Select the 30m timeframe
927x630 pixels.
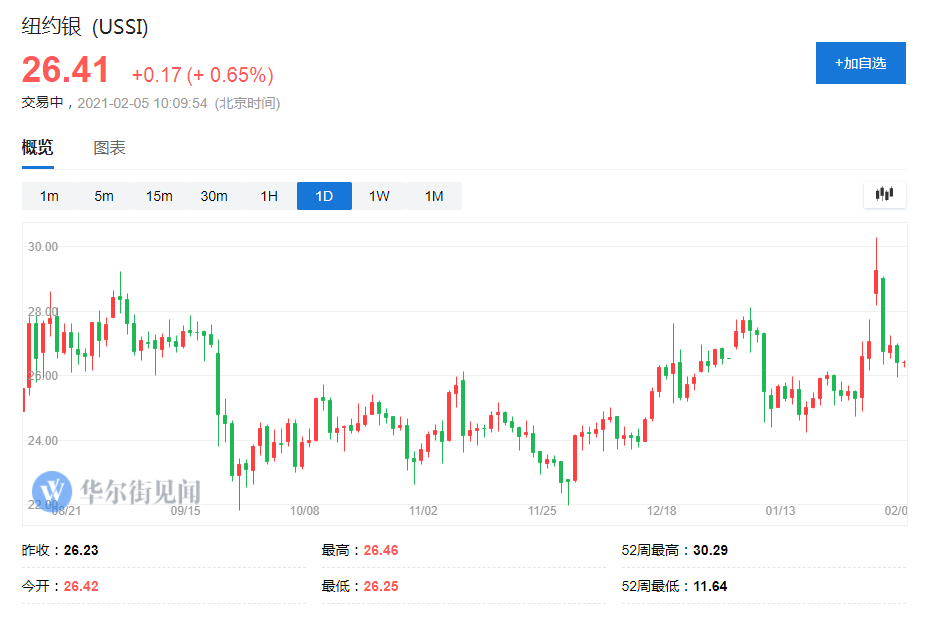tap(214, 196)
